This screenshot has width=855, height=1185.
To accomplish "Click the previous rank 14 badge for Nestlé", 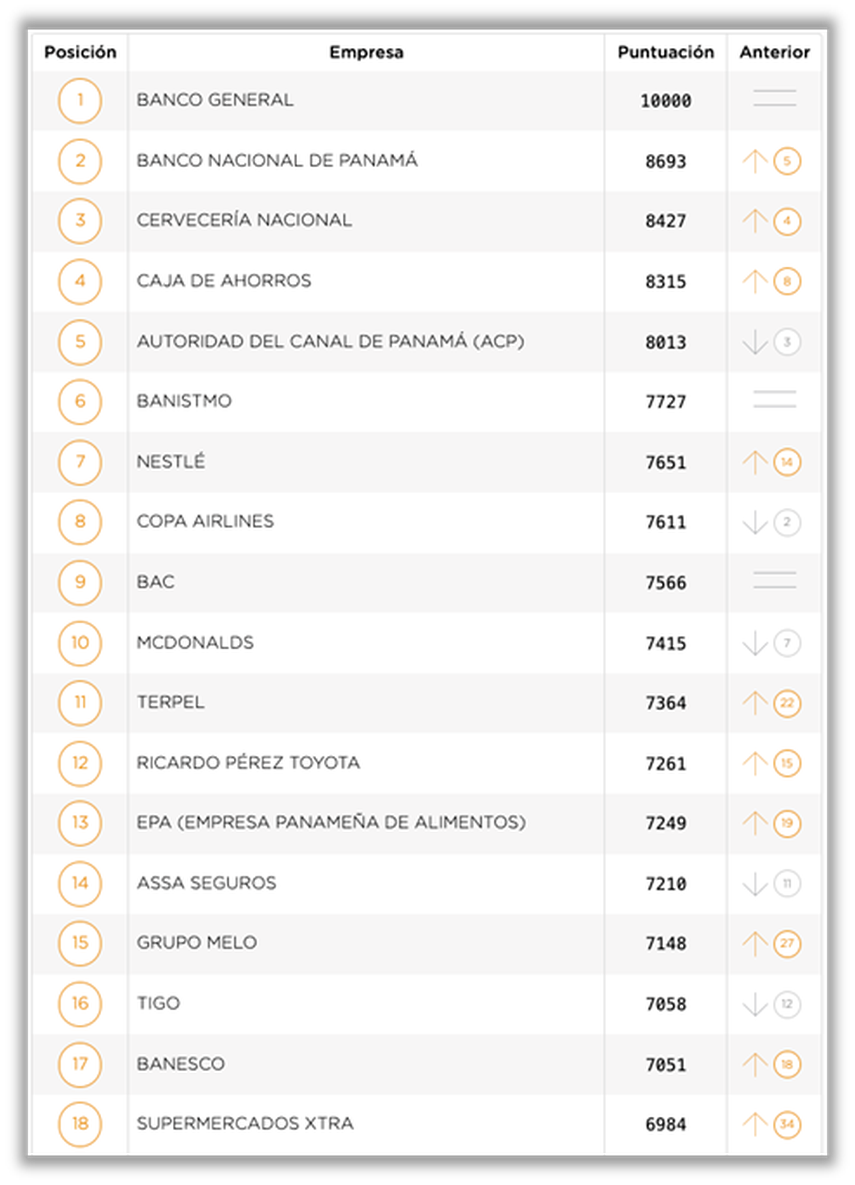I will click(x=787, y=463).
